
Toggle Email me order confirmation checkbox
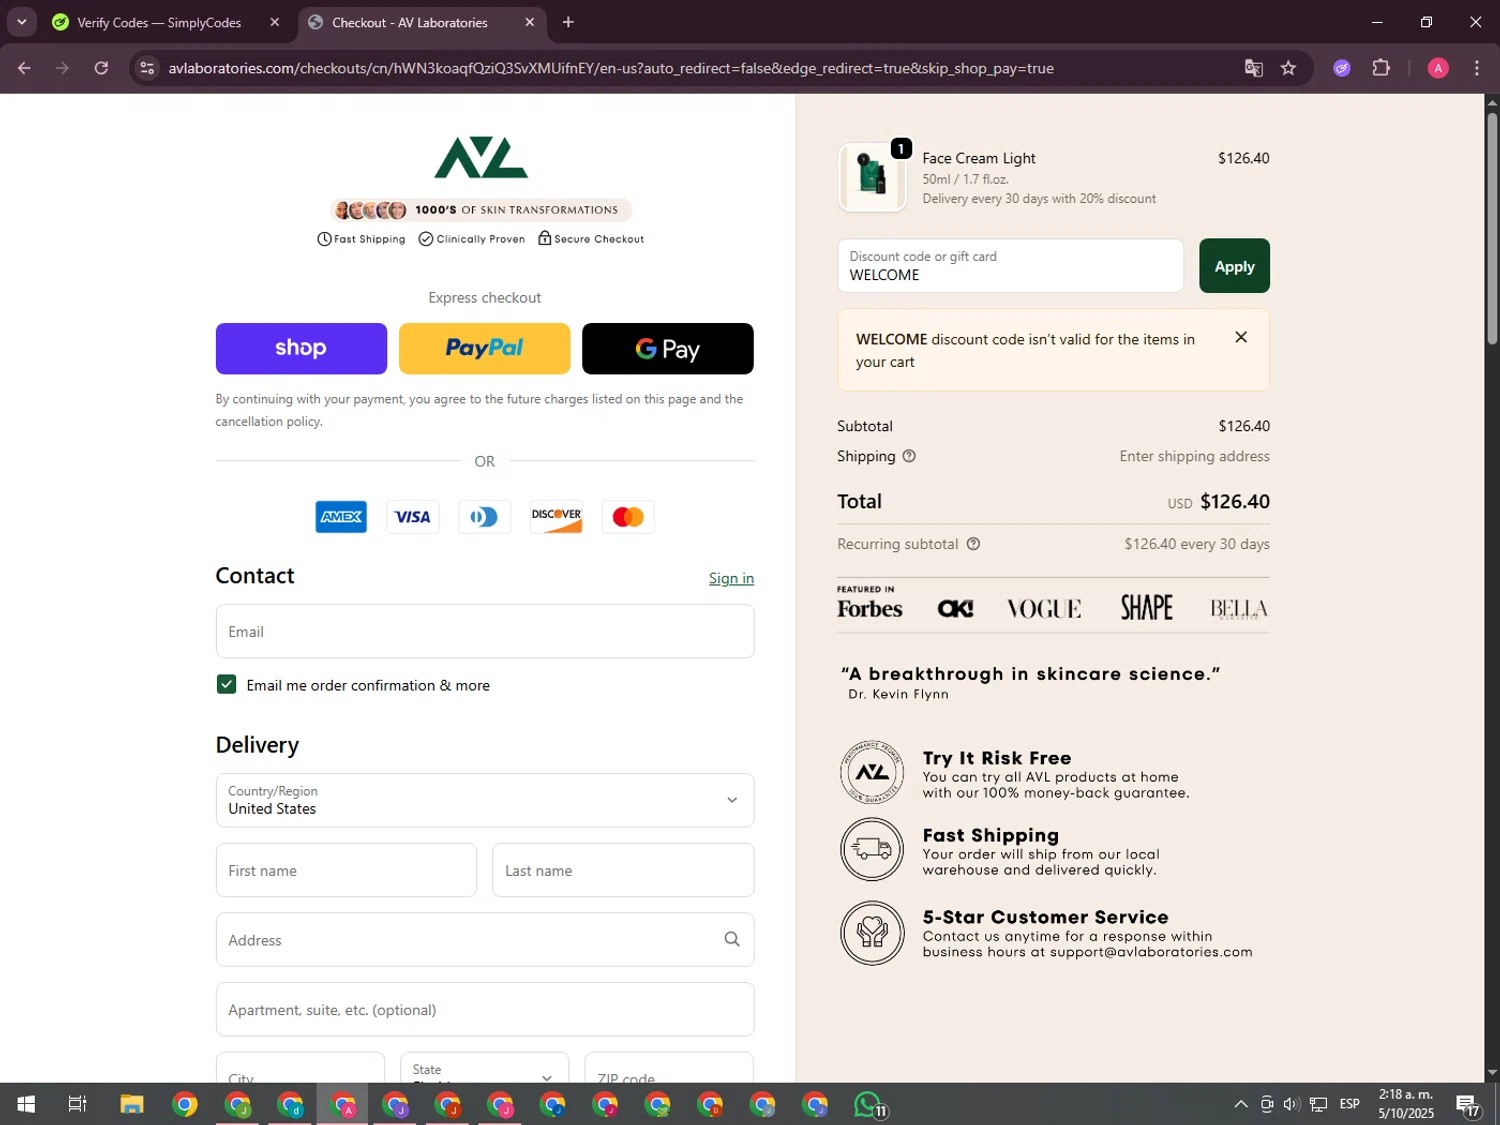coord(226,685)
